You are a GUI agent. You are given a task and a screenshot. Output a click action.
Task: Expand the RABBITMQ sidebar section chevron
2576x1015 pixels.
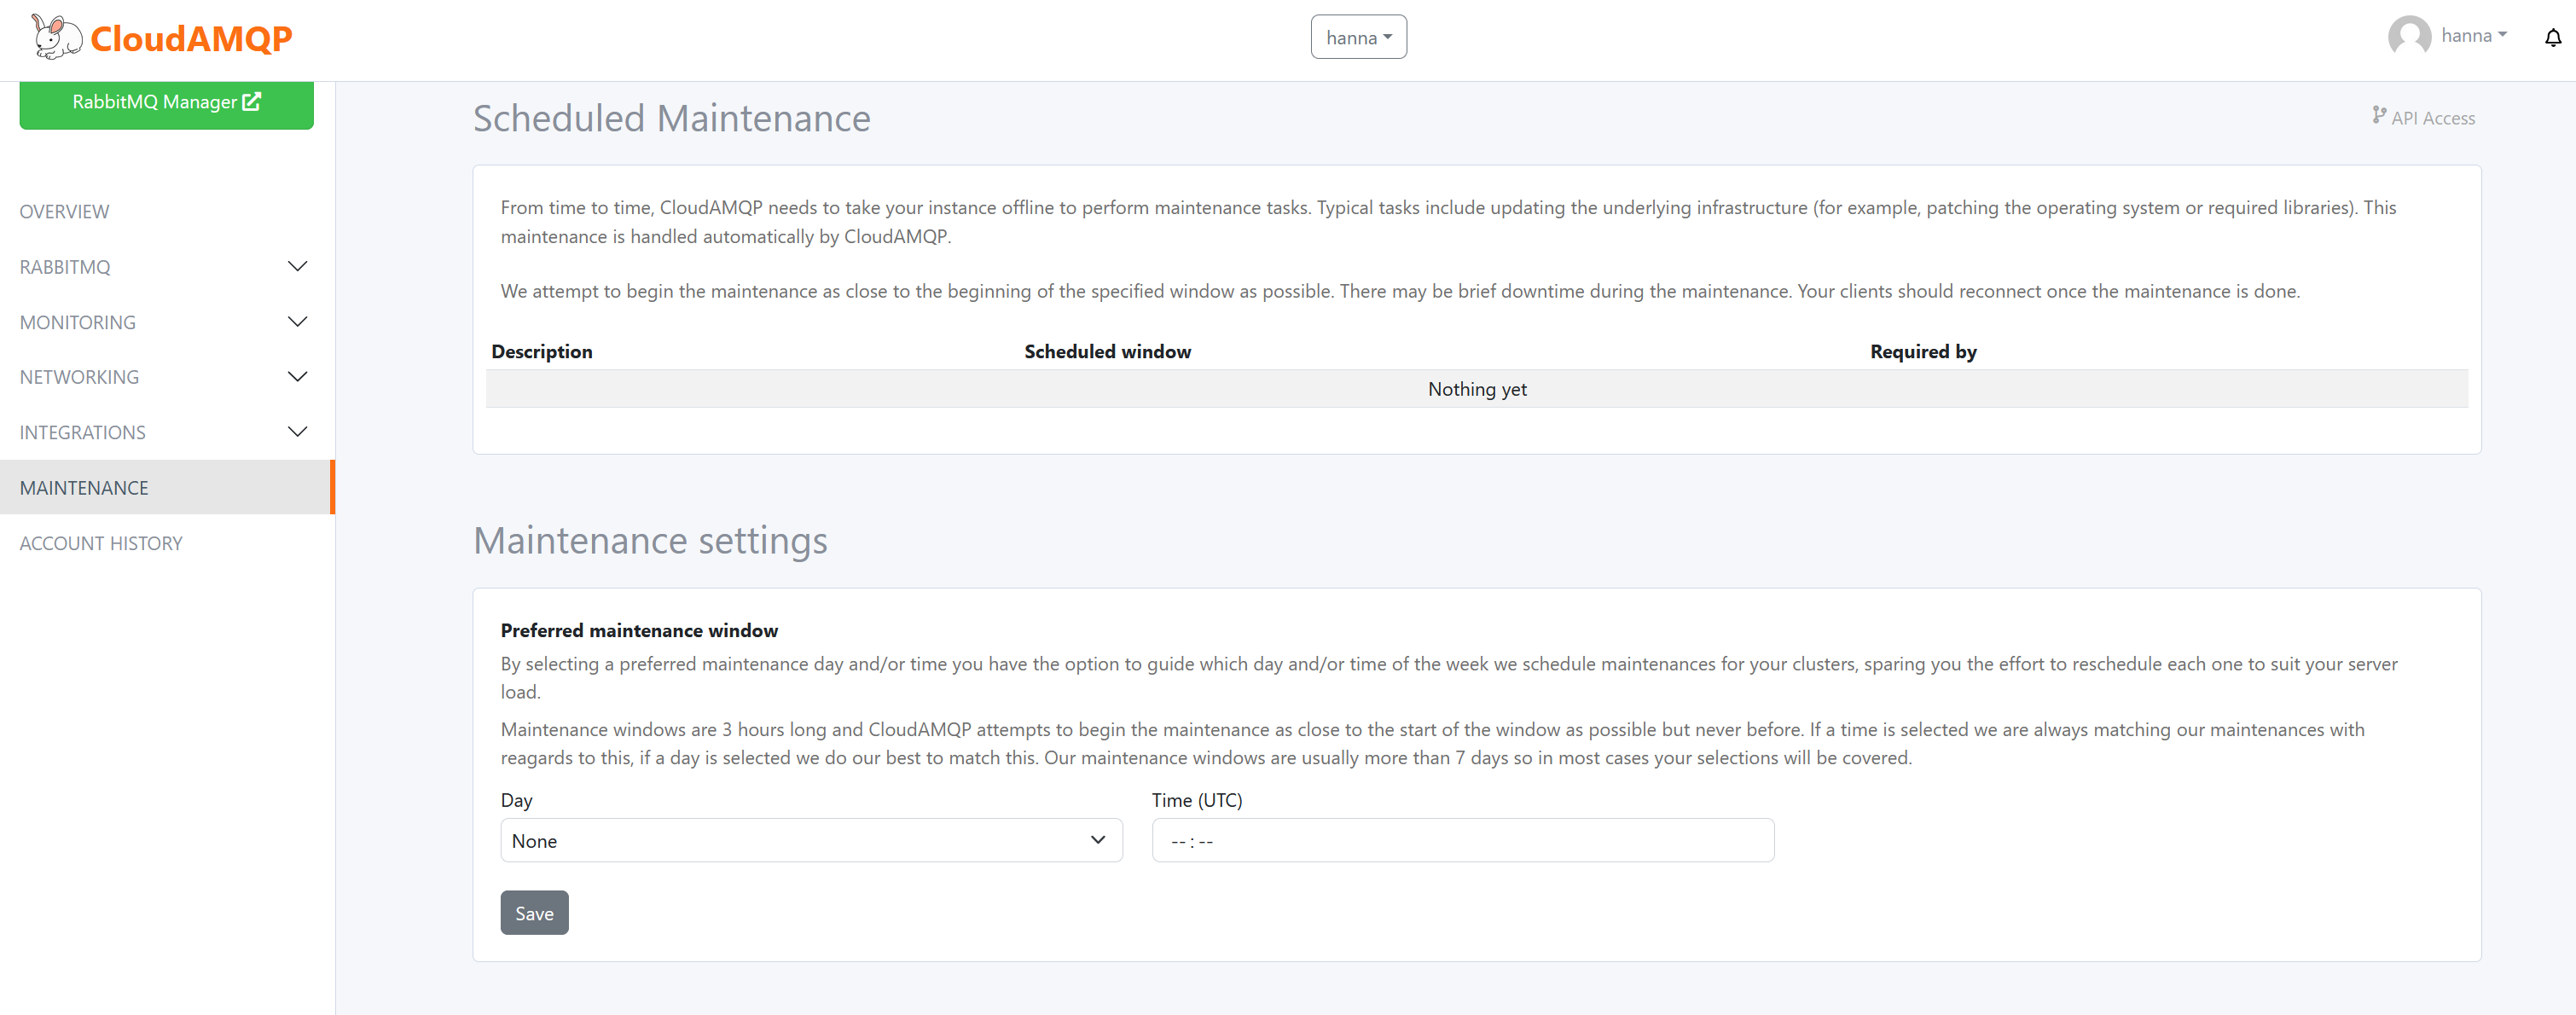click(297, 267)
